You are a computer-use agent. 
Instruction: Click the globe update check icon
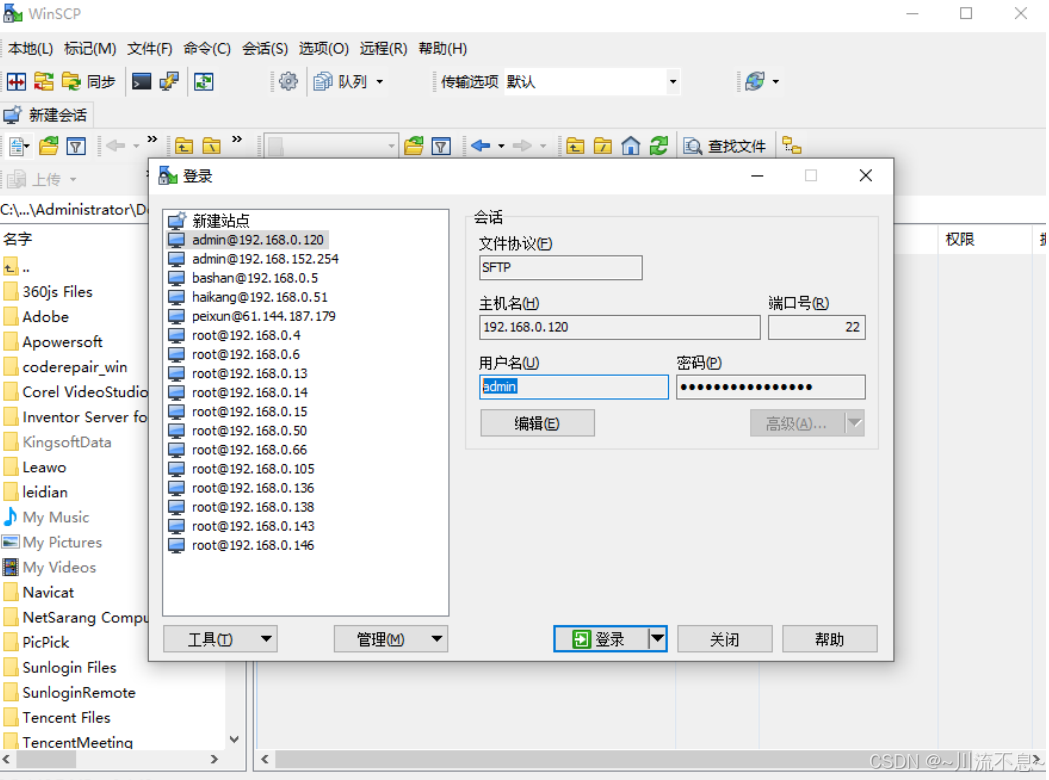755,82
